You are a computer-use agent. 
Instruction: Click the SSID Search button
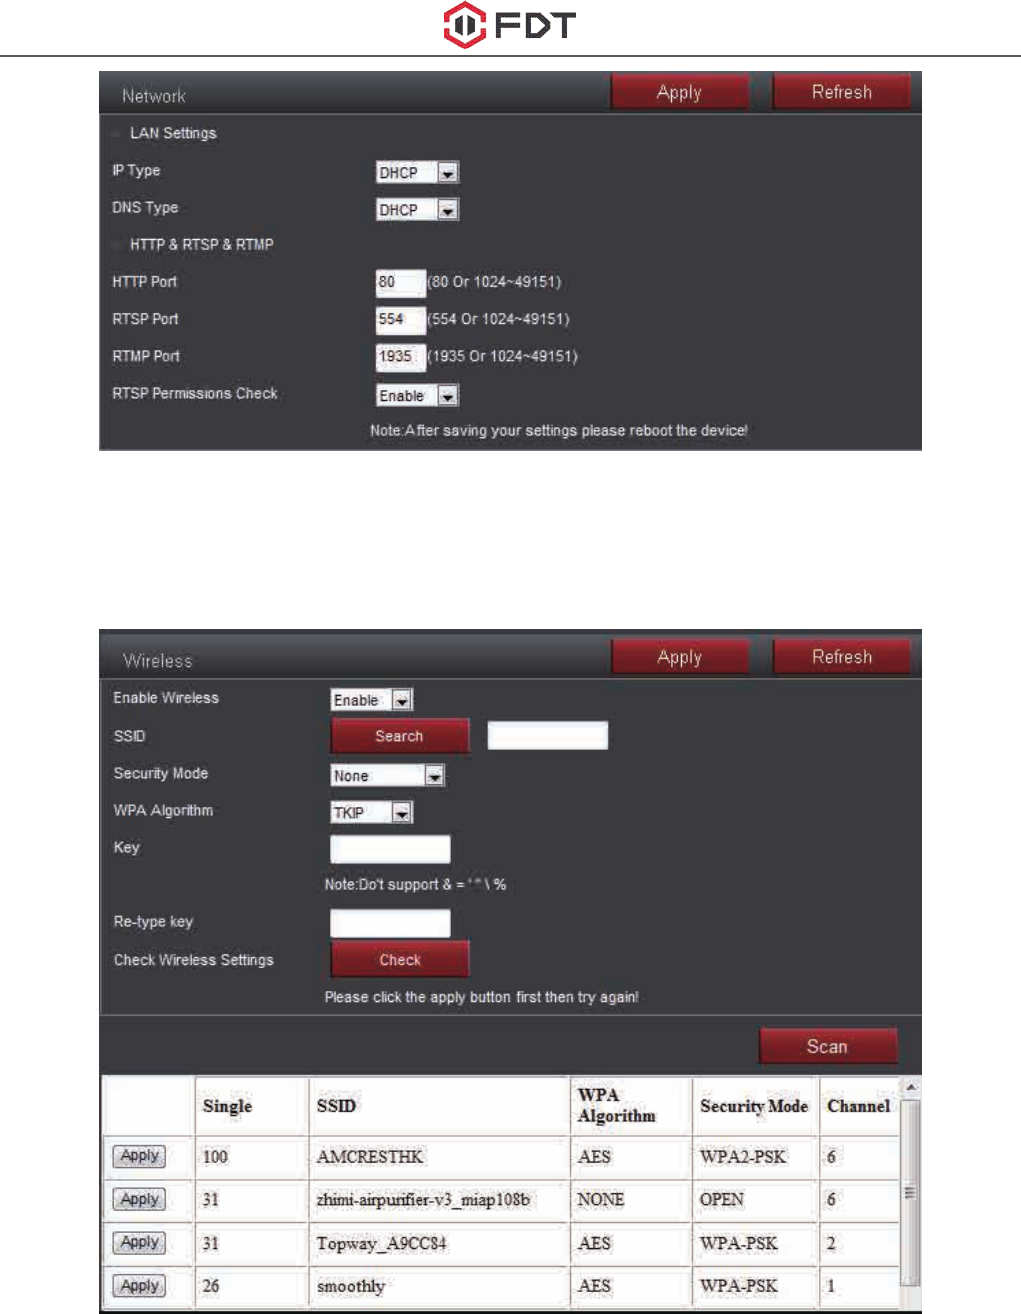tap(400, 736)
